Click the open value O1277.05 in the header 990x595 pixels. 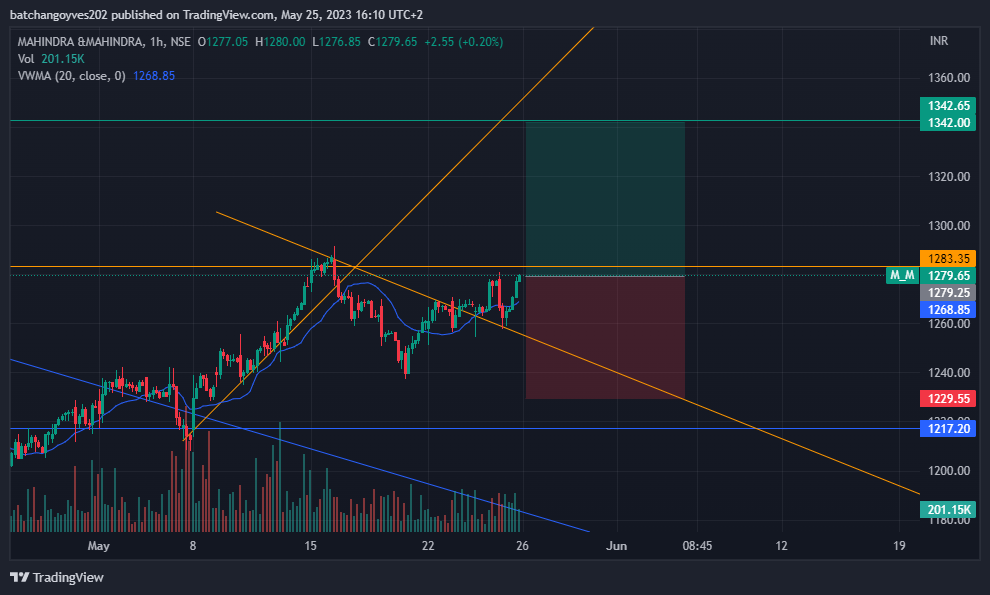pos(223,42)
